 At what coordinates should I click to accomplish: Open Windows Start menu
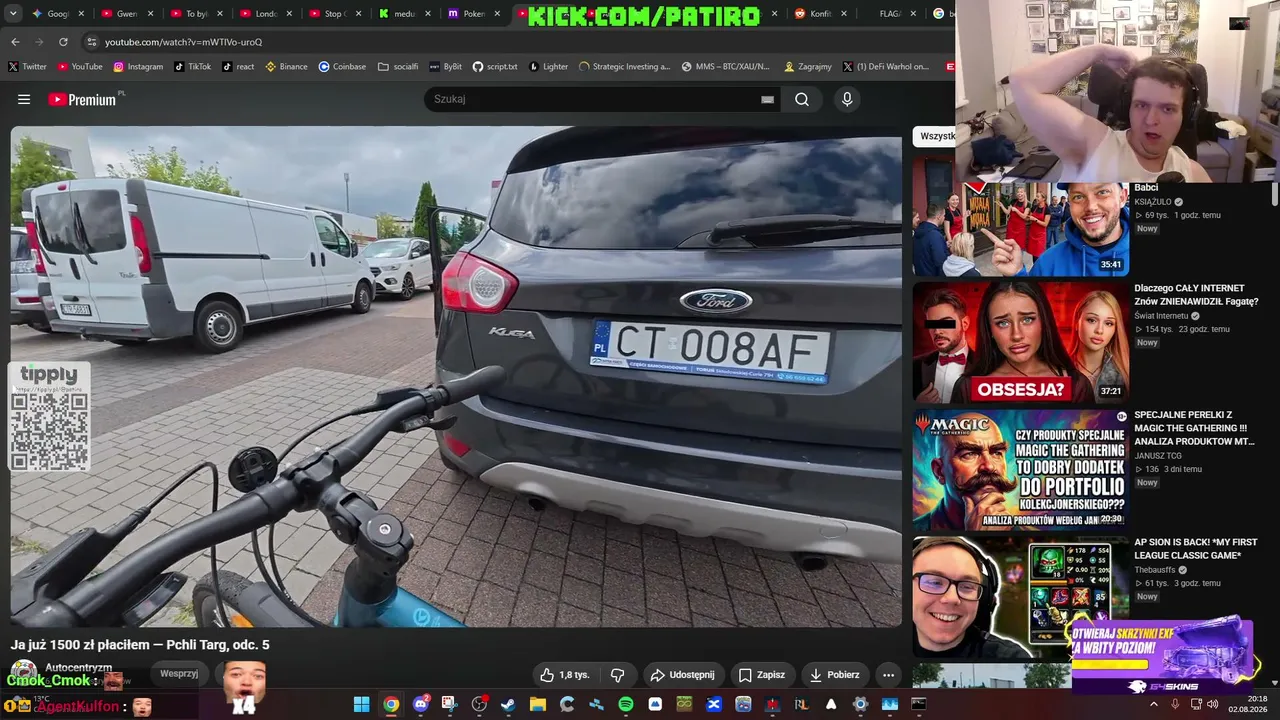tap(361, 704)
